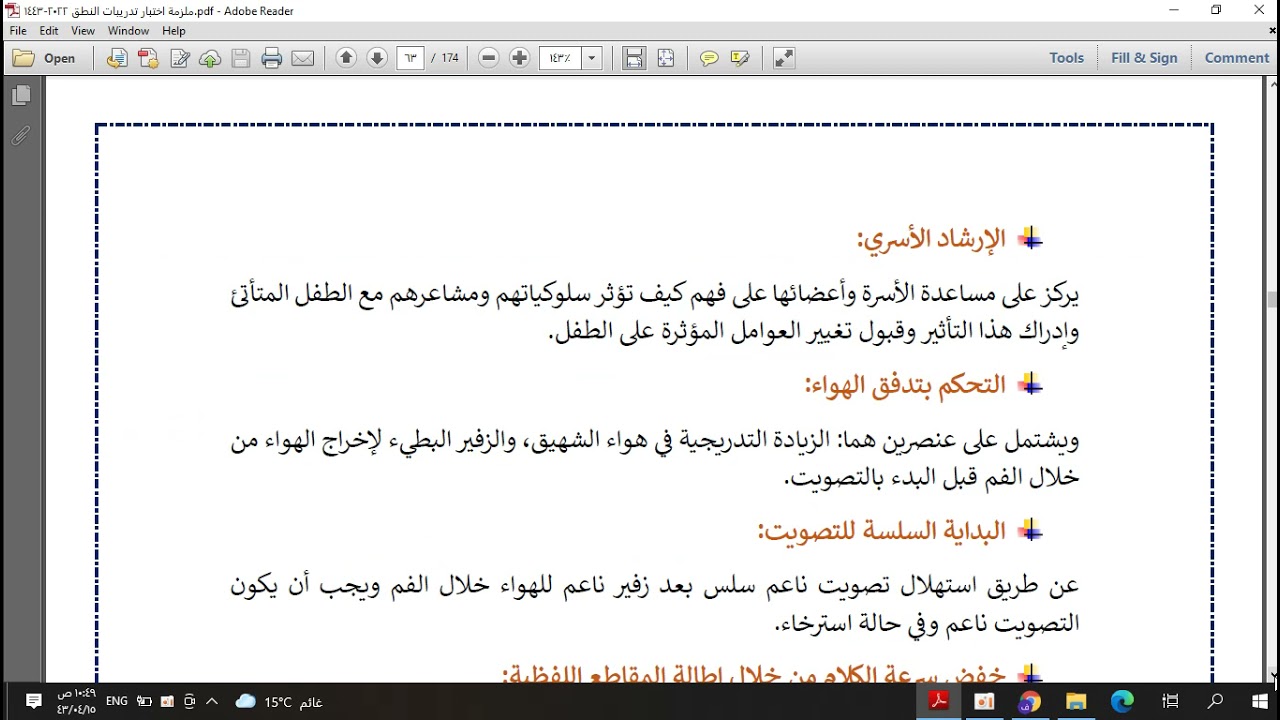Click the Open file button
Image resolution: width=1280 pixels, height=720 pixels.
44,58
